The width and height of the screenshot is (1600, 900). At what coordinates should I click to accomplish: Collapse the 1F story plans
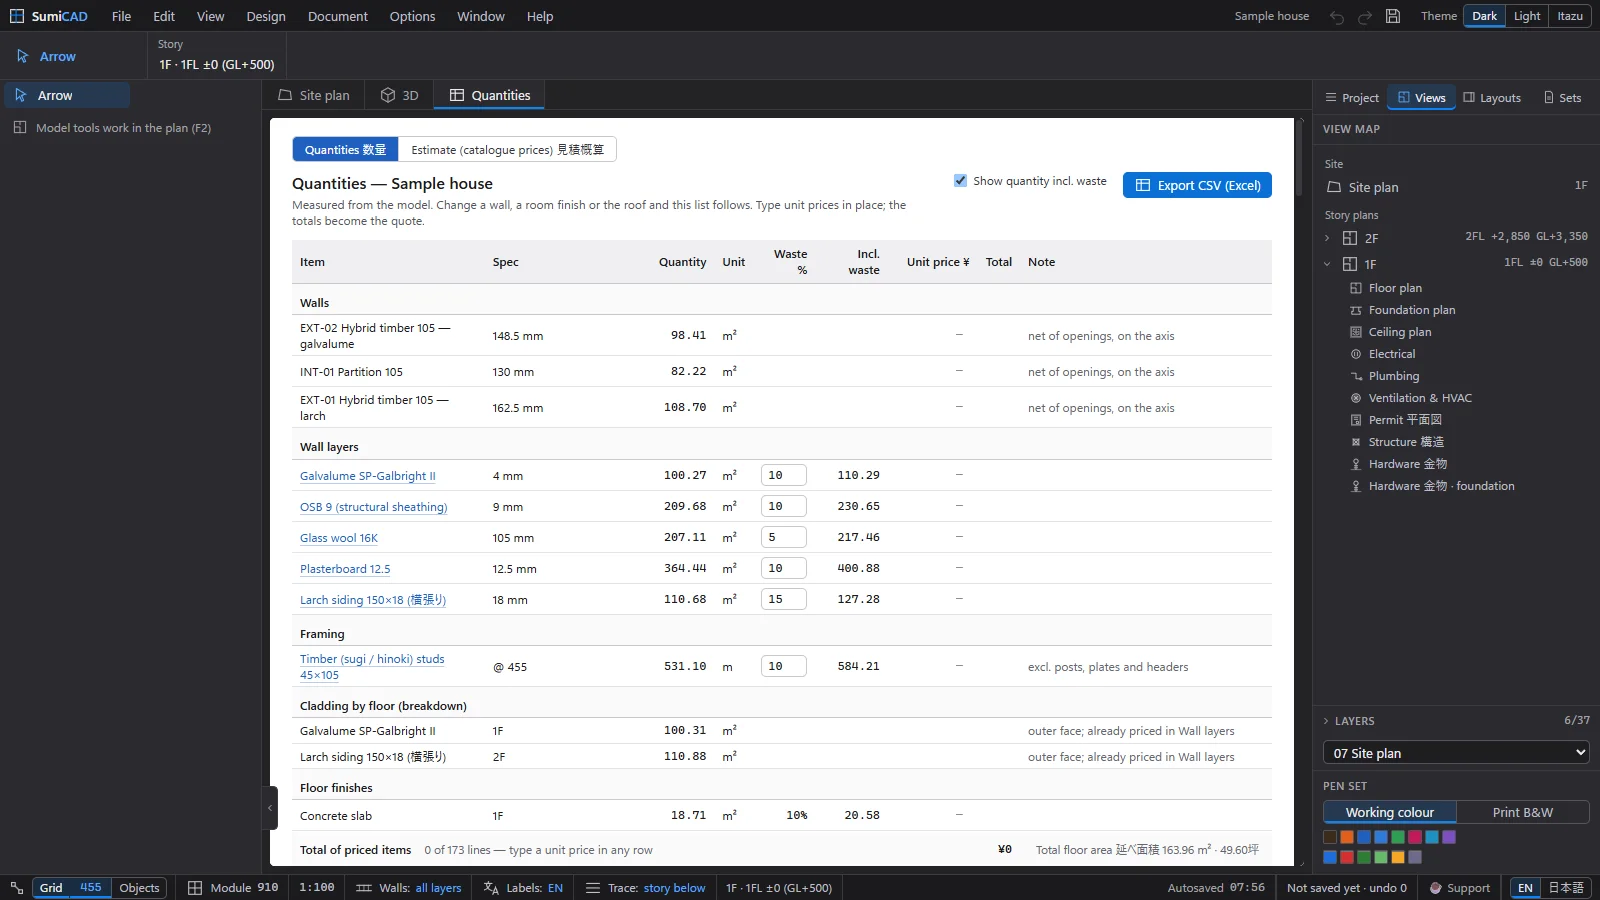(1327, 264)
